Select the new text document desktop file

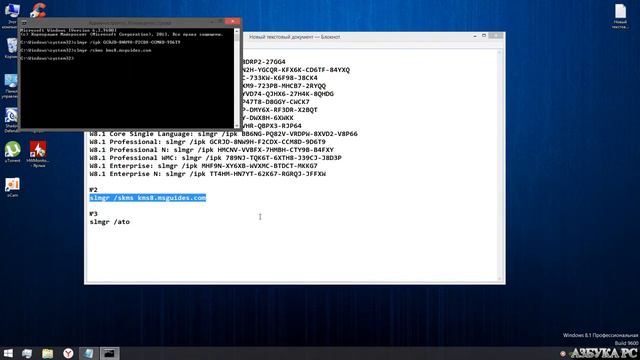pyautogui.click(x=620, y=16)
